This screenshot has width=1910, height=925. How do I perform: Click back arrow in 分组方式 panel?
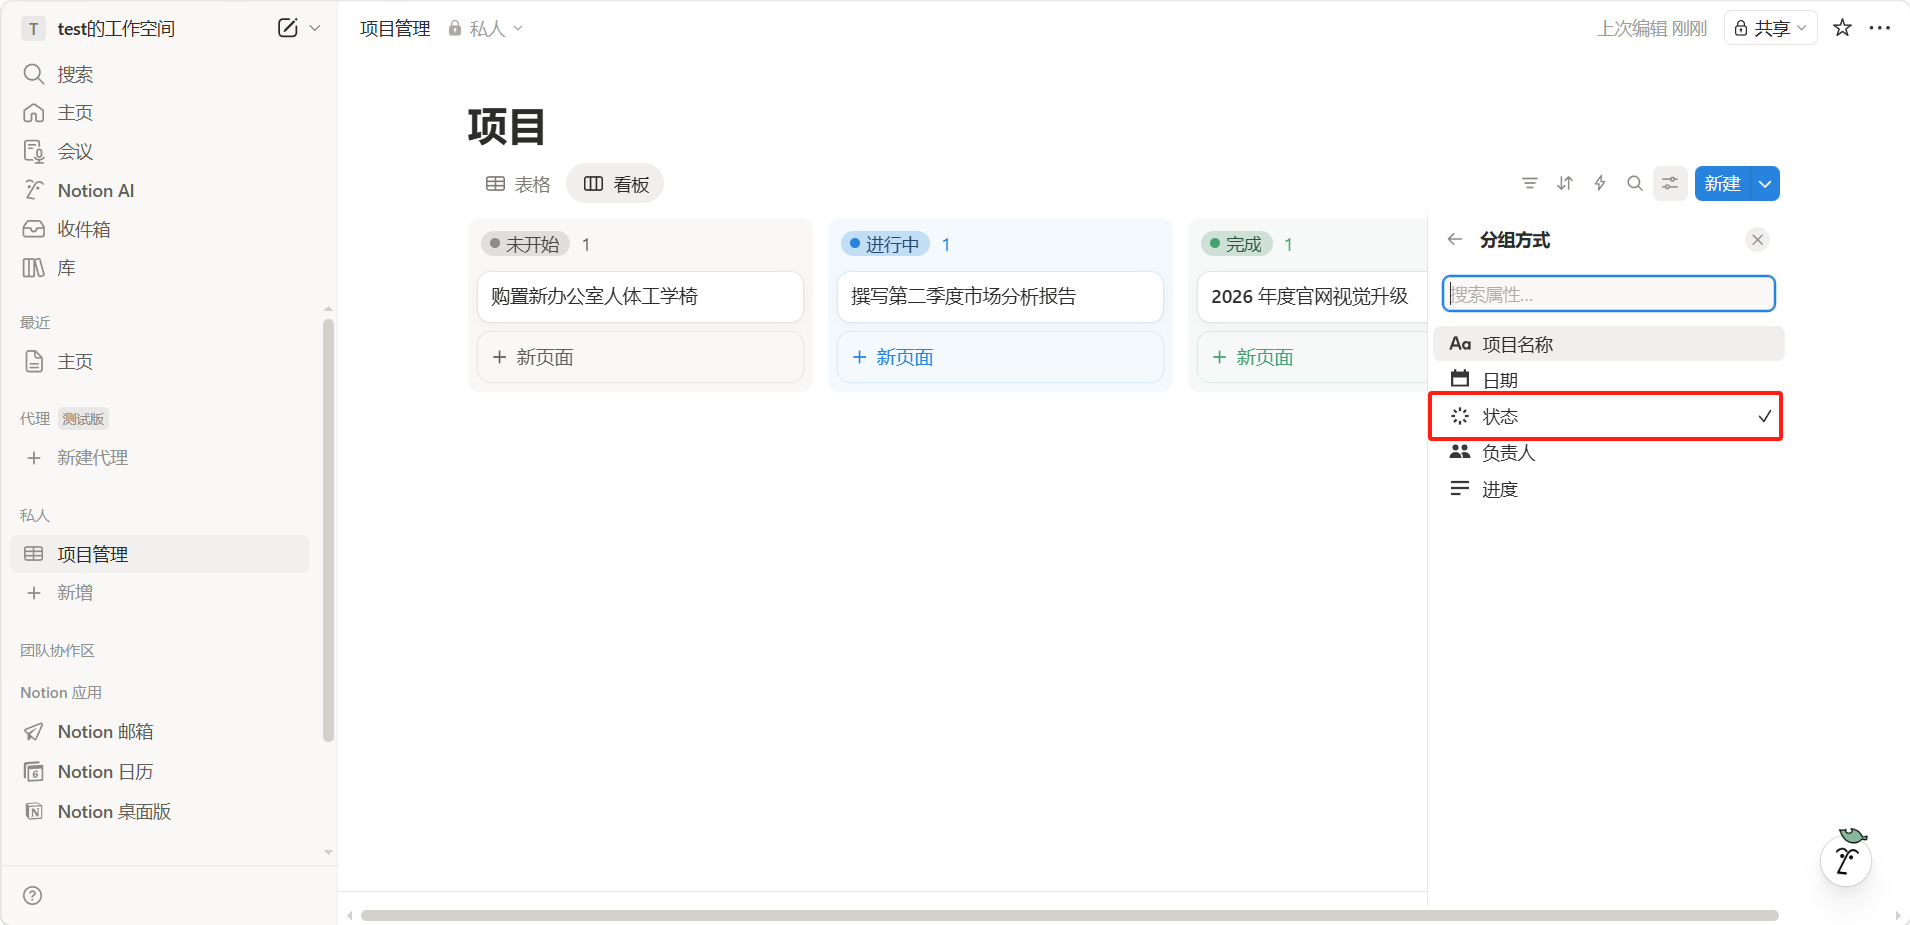click(x=1455, y=239)
